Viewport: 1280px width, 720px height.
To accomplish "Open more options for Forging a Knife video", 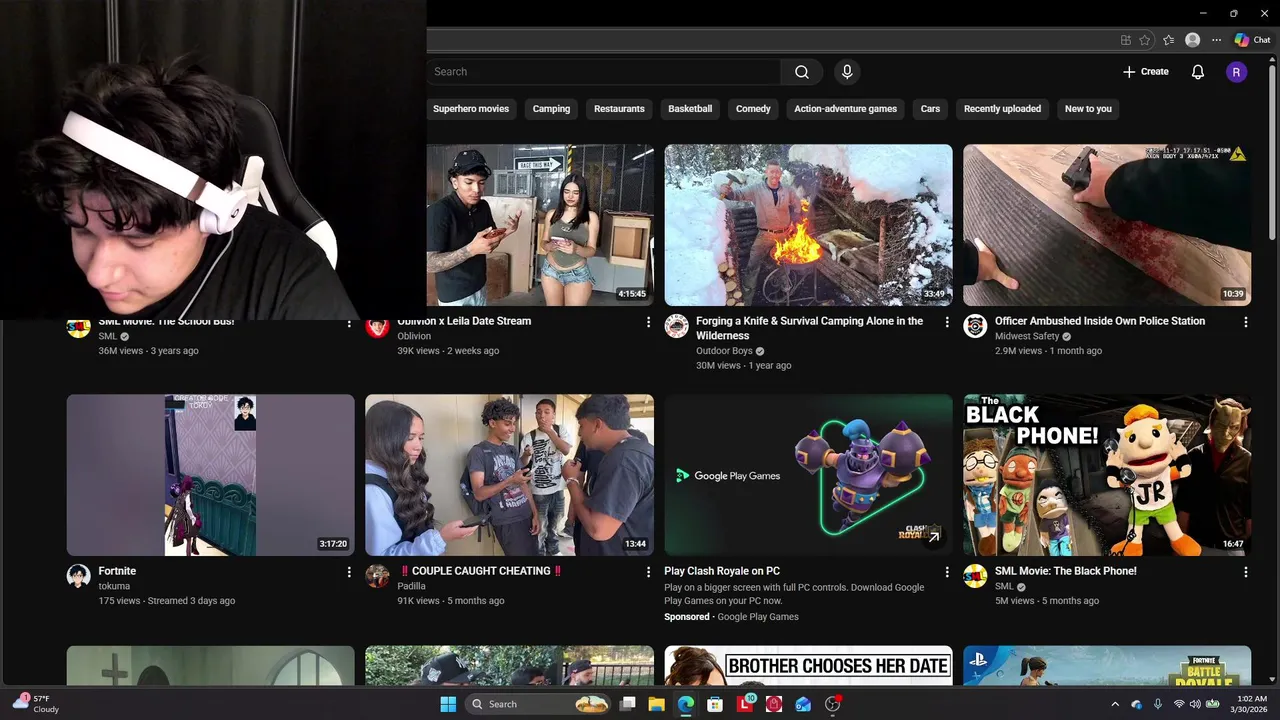I will [947, 322].
